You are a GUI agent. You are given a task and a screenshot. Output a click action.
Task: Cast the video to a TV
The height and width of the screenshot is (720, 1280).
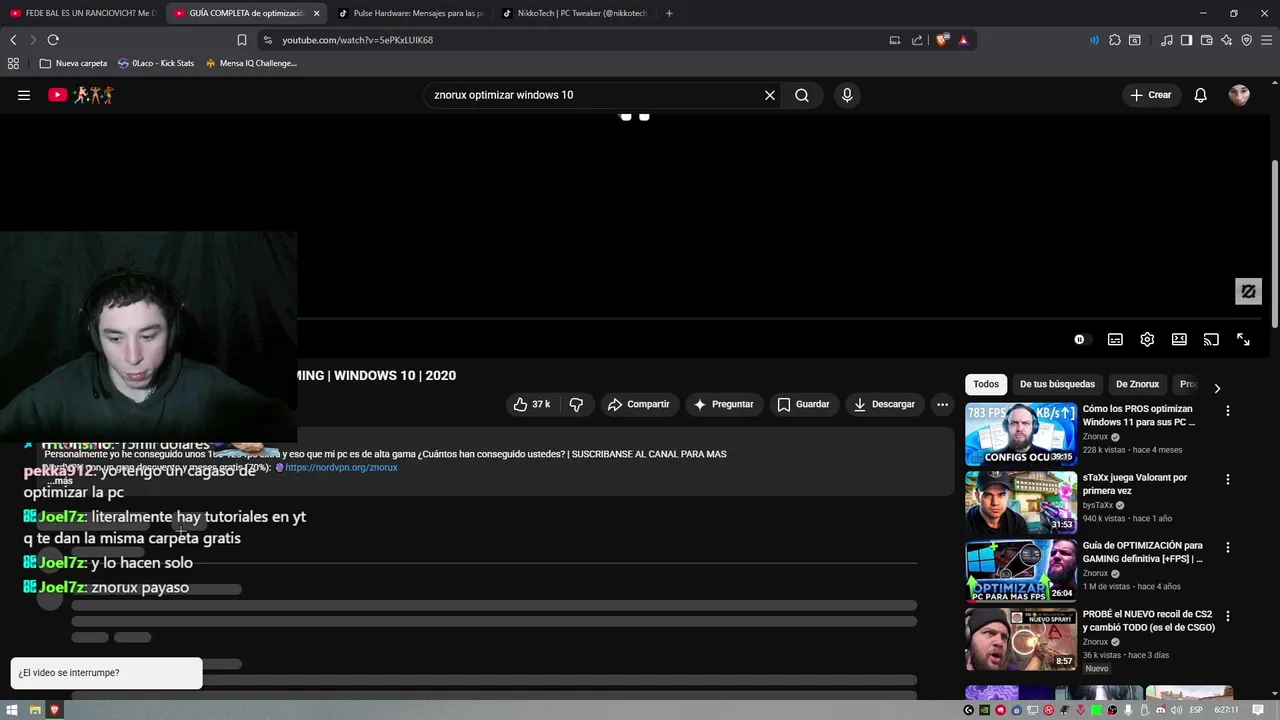1211,340
